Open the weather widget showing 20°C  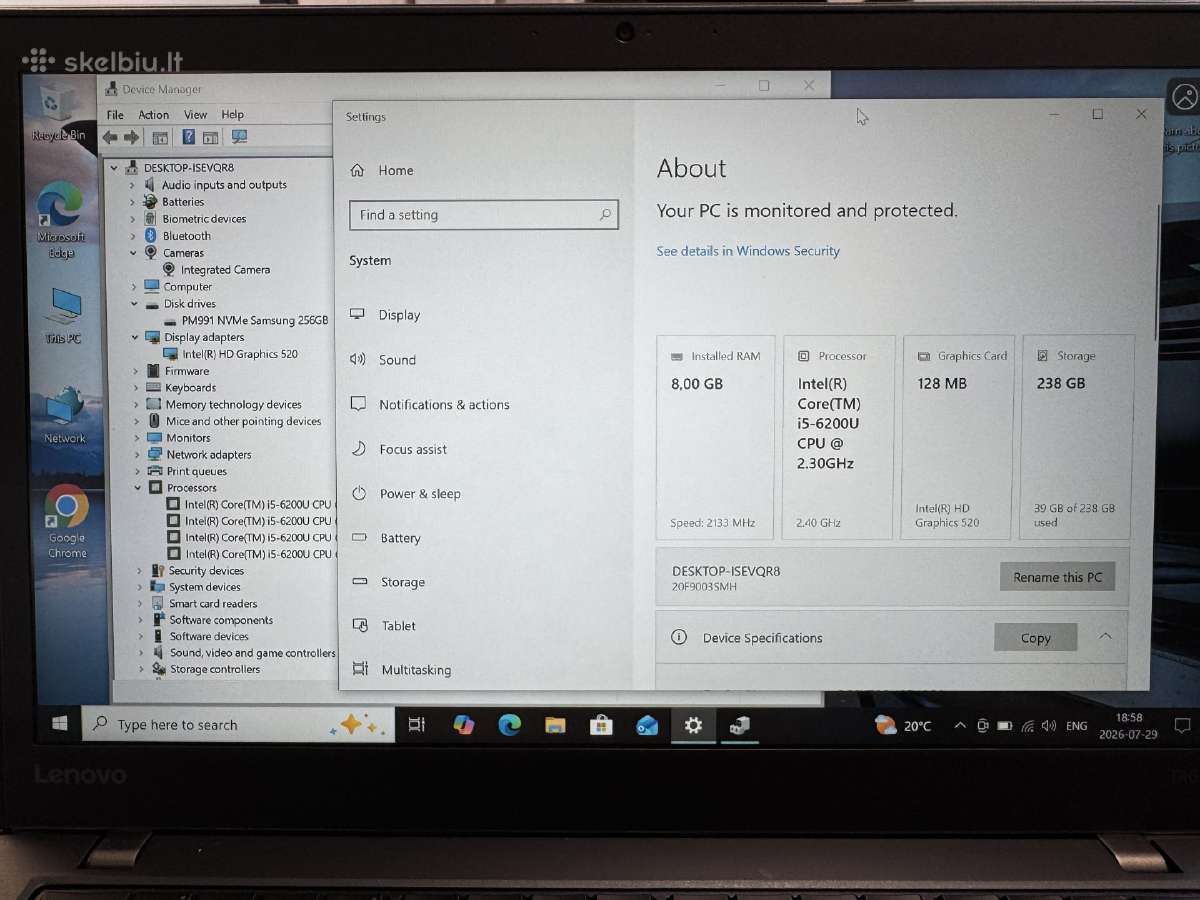(903, 725)
